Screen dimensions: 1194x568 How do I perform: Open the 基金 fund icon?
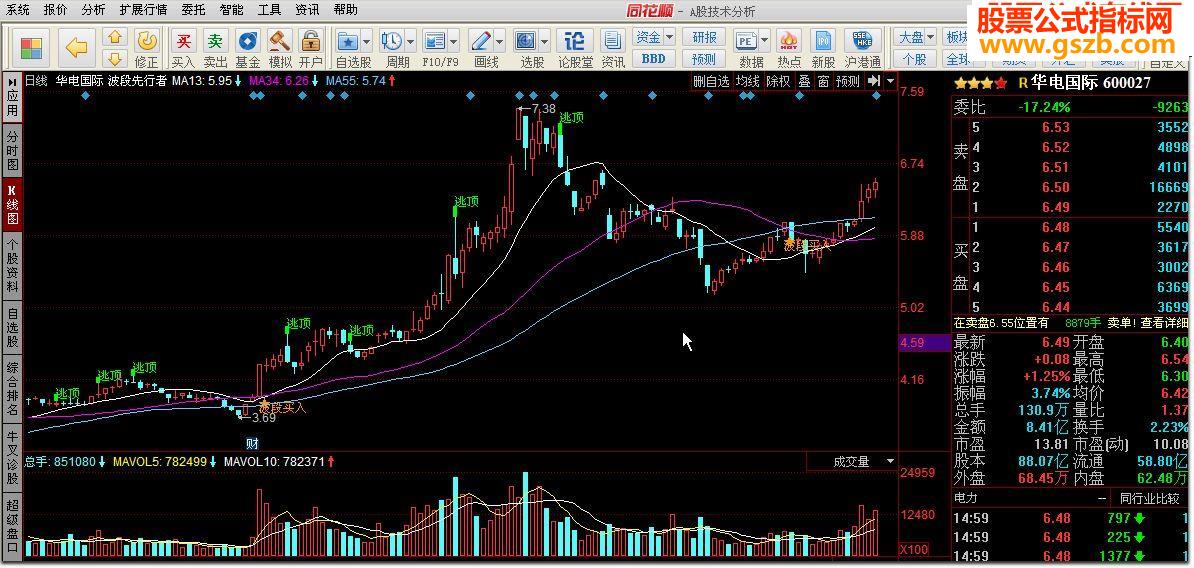click(x=247, y=41)
